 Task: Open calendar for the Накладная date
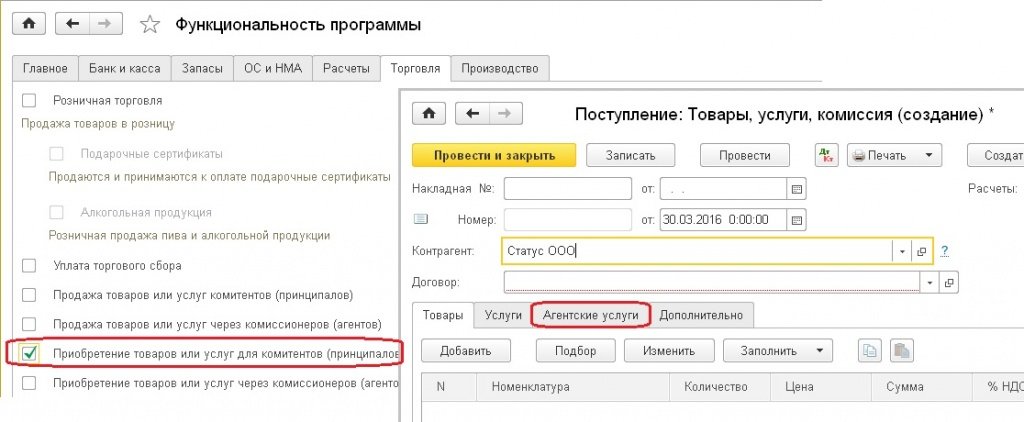coord(797,189)
